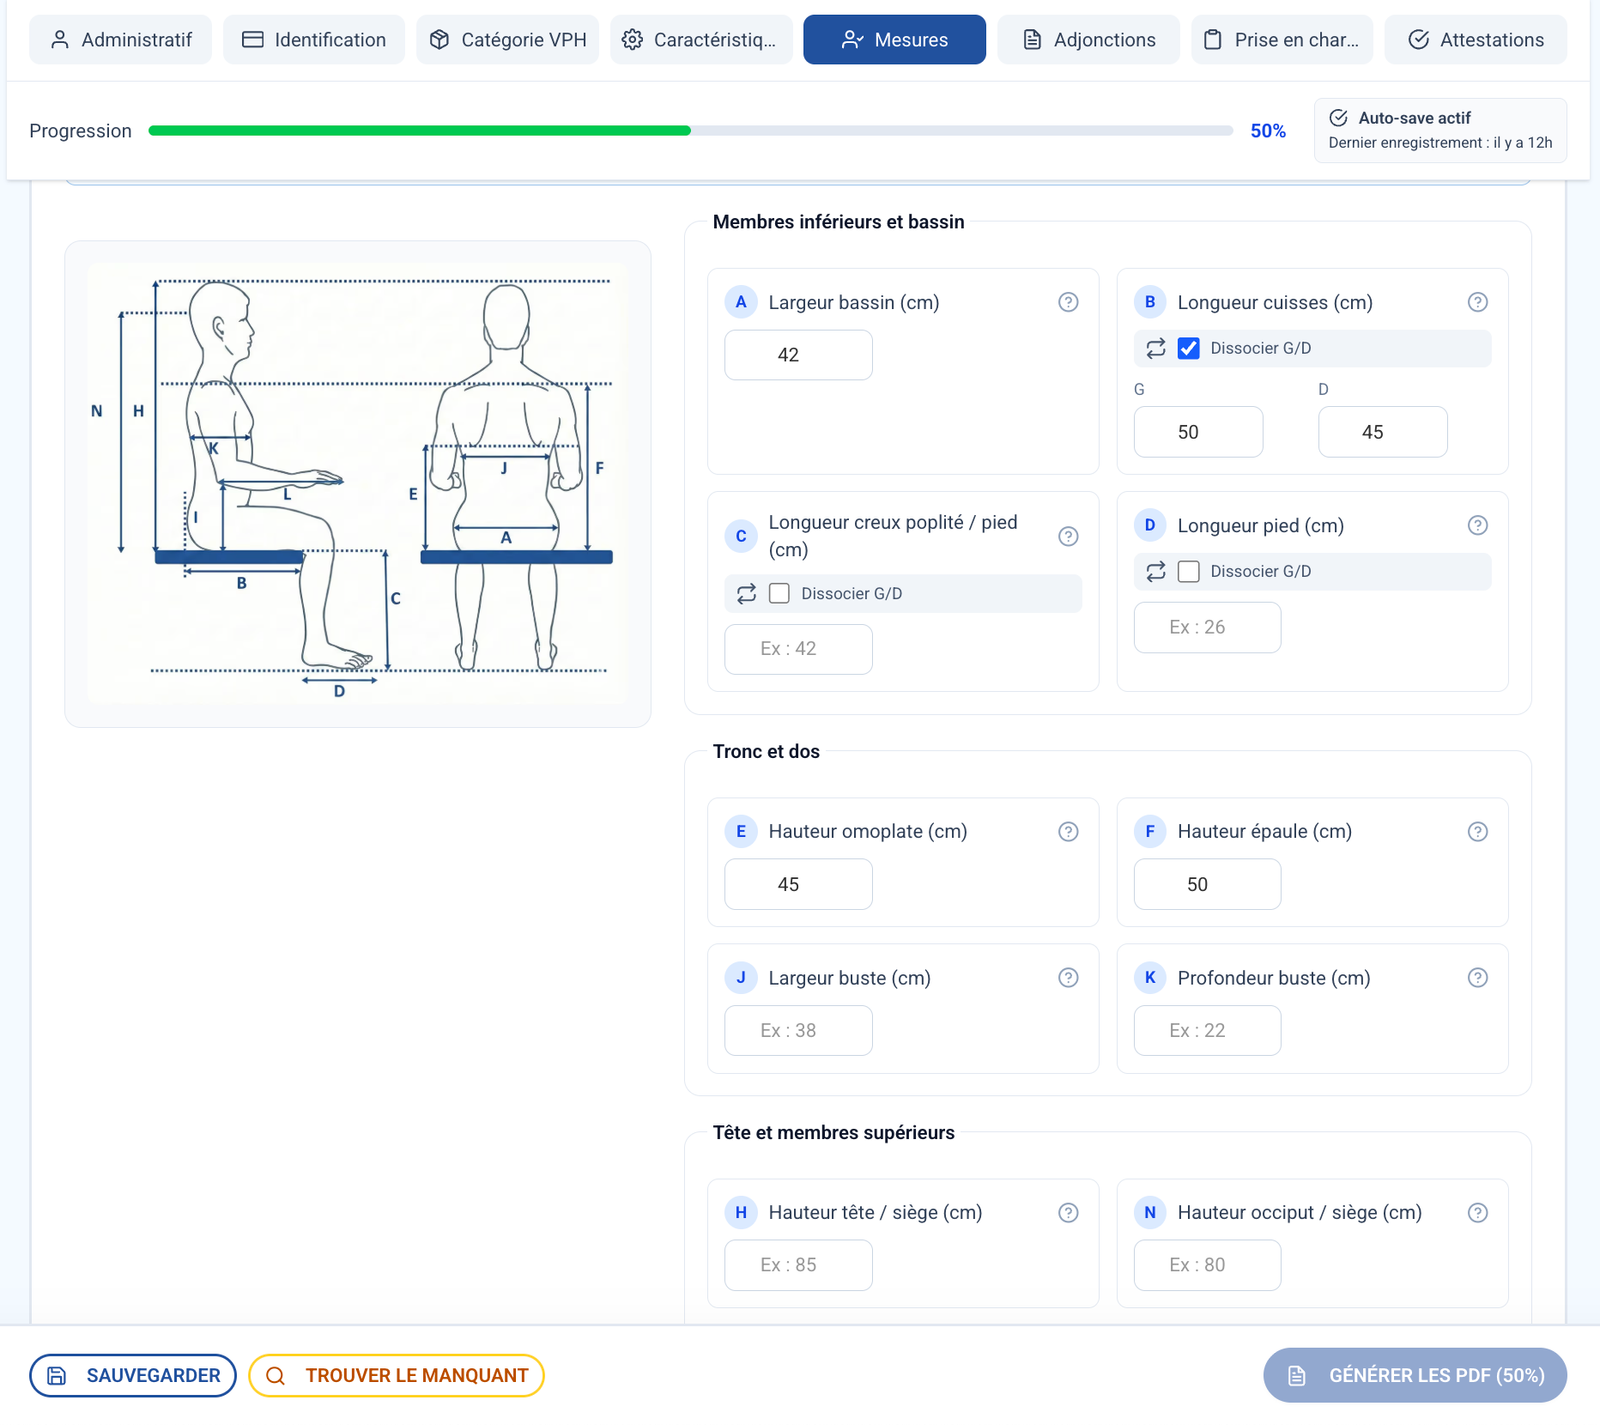Click swap arrows icon in Longueur pied

click(1156, 571)
